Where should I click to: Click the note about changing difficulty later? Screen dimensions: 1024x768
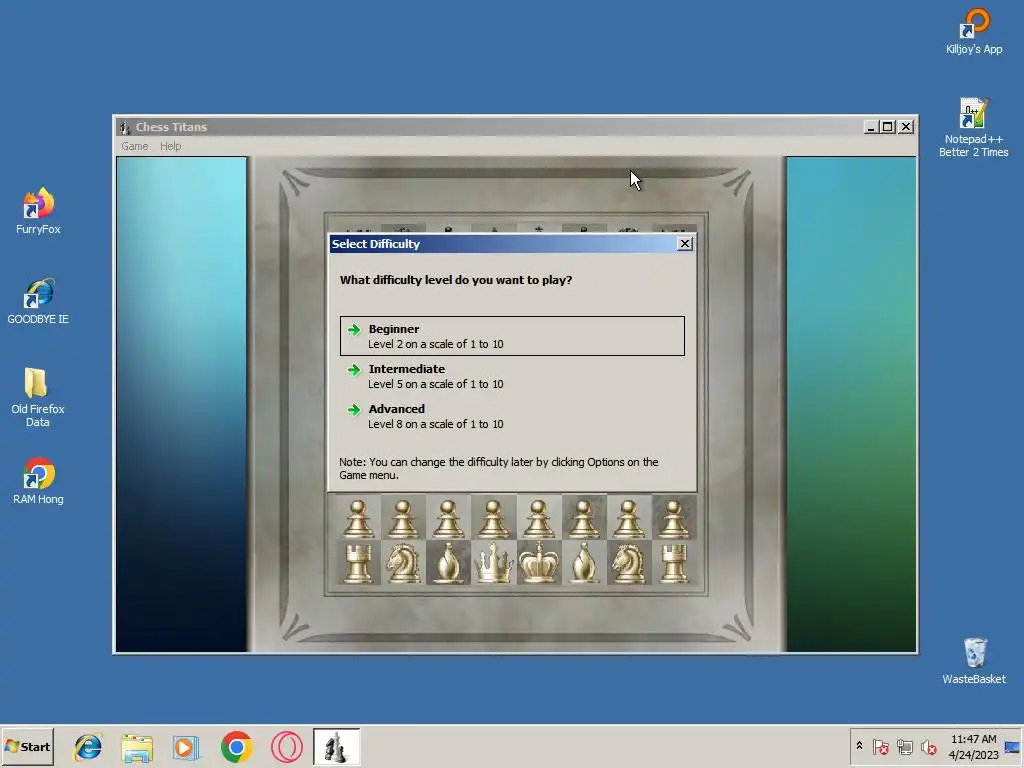[x=499, y=468]
